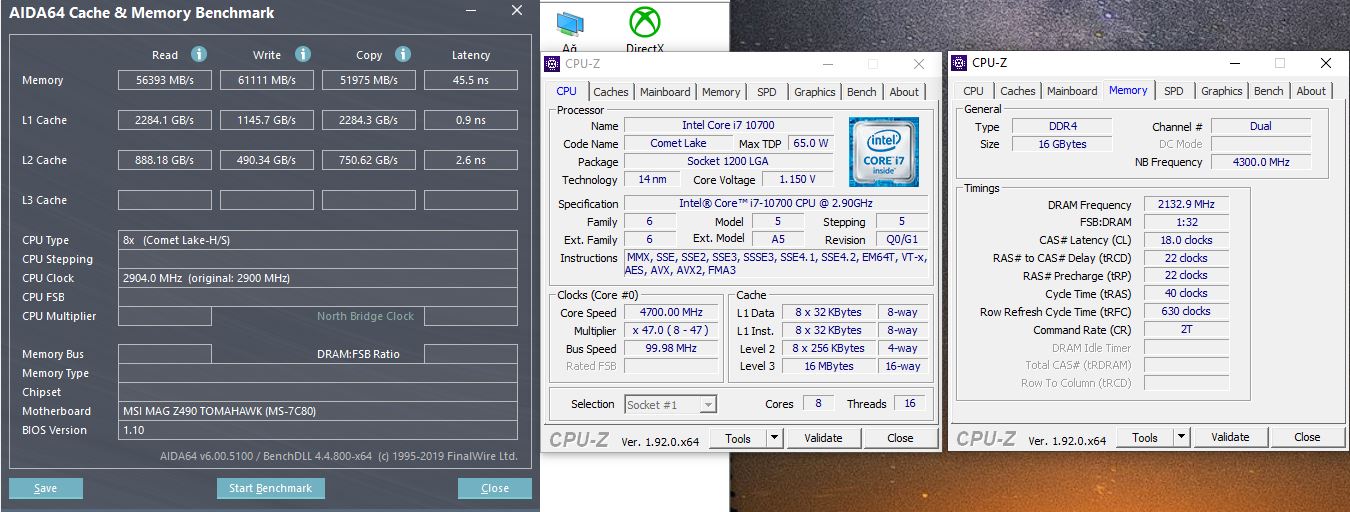Open the Socket #1 selection combo box
Screen dimensions: 1350x512
click(x=671, y=405)
